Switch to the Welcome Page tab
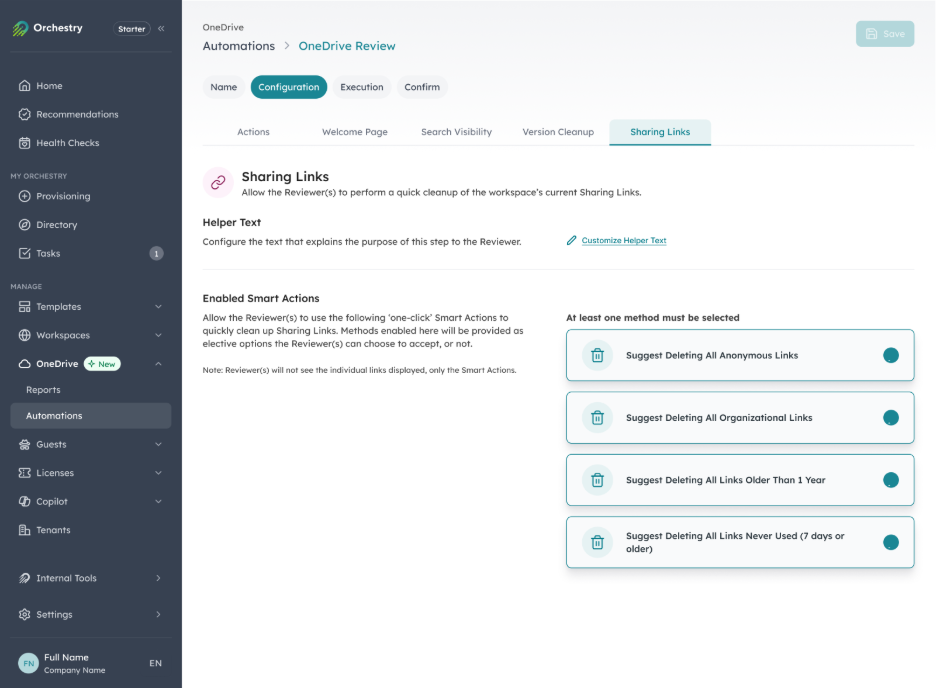The height and width of the screenshot is (688, 936). tap(355, 132)
